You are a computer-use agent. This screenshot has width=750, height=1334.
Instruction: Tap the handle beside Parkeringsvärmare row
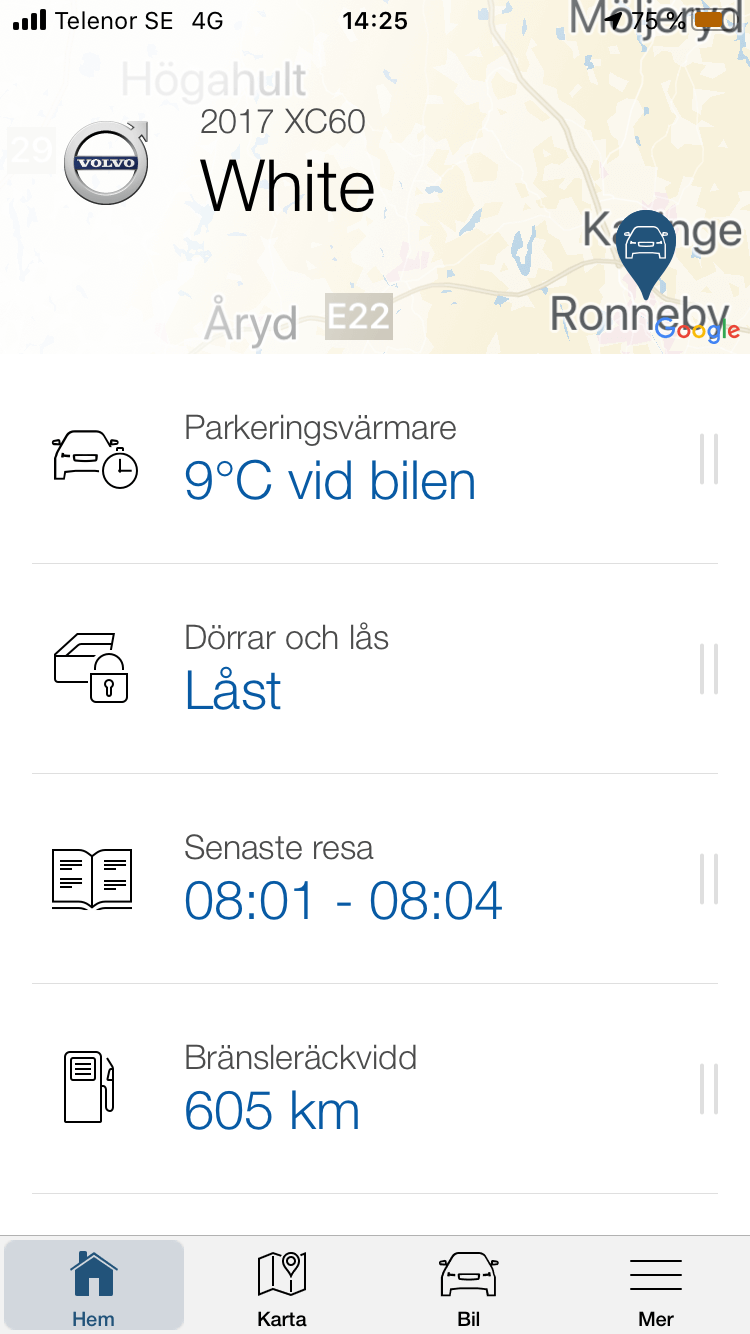(709, 459)
